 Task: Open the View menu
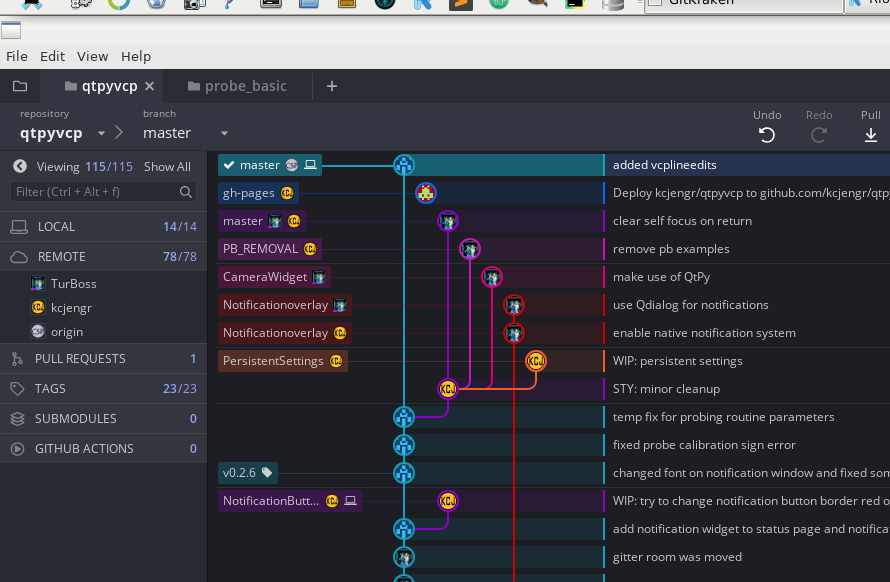93,56
